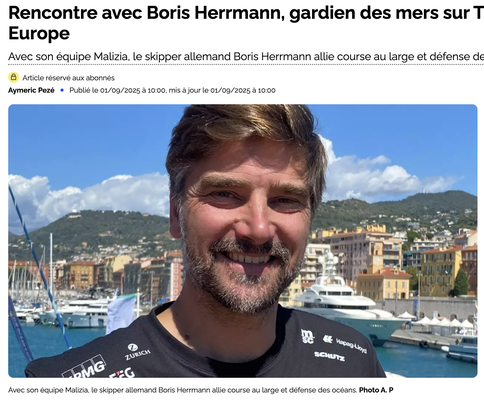The width and height of the screenshot is (484, 400).
Task: Click the white yacht in the photo
Action: pos(350,307)
